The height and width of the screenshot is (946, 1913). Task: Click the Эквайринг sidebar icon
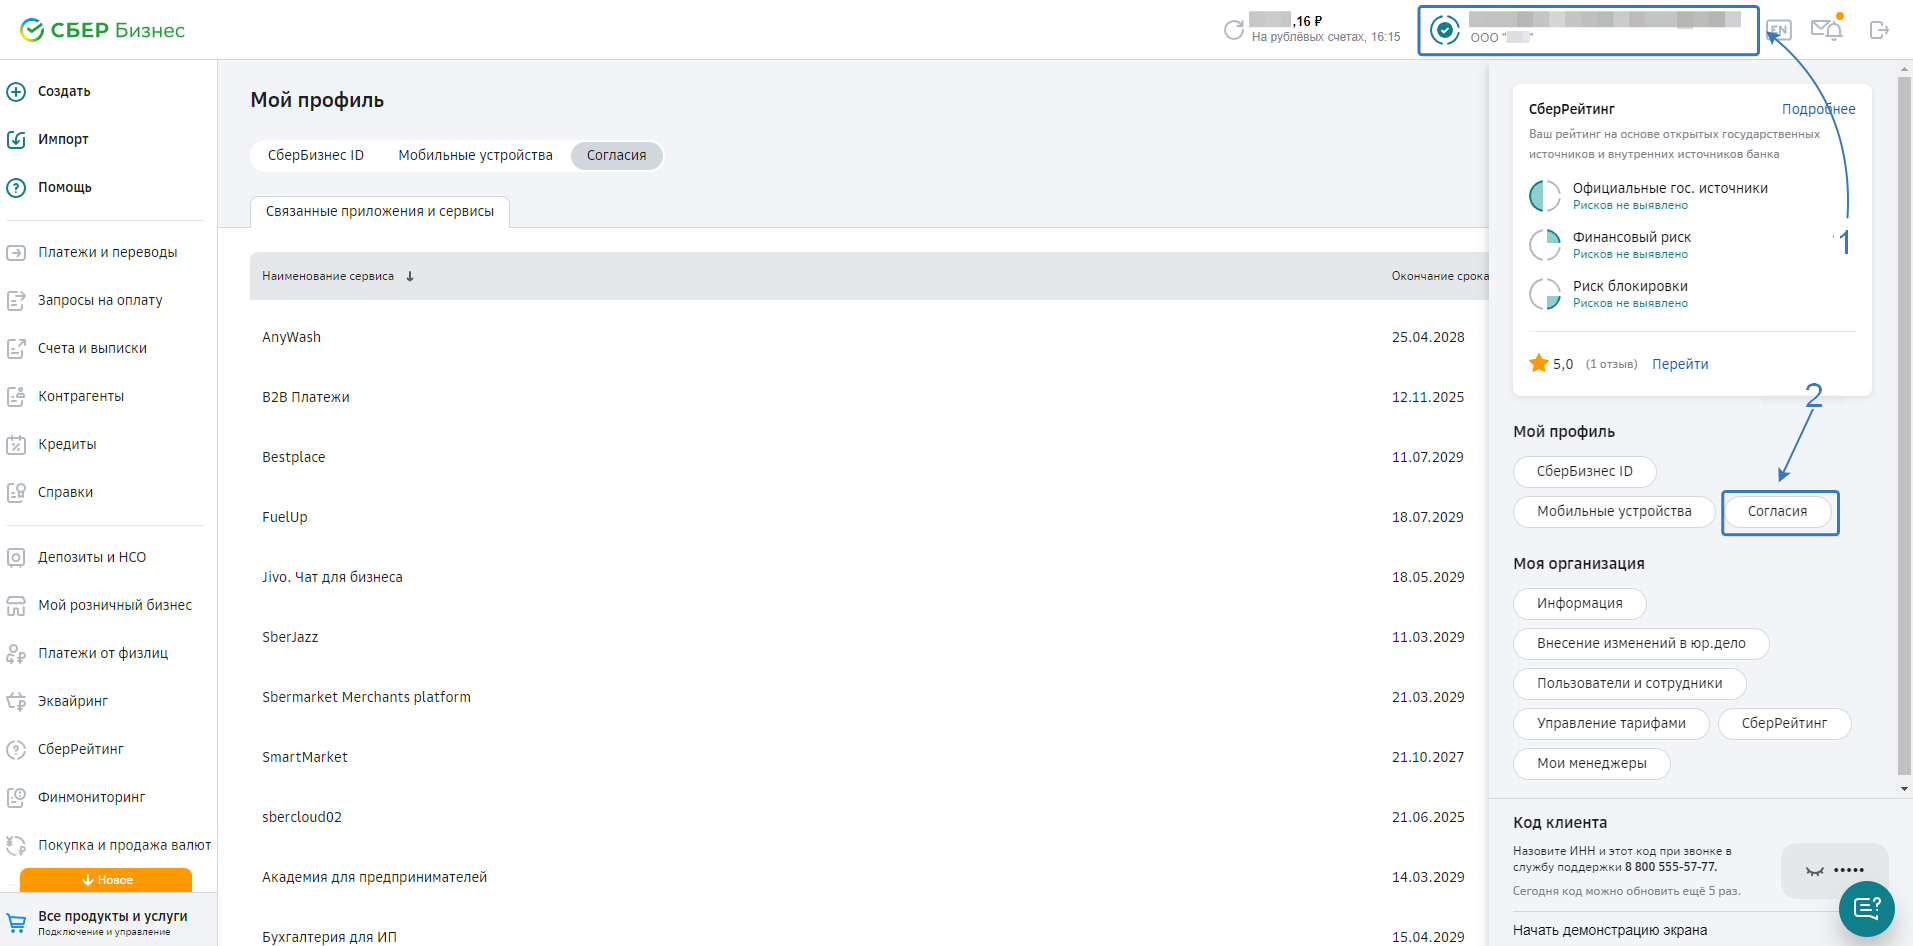tap(16, 702)
